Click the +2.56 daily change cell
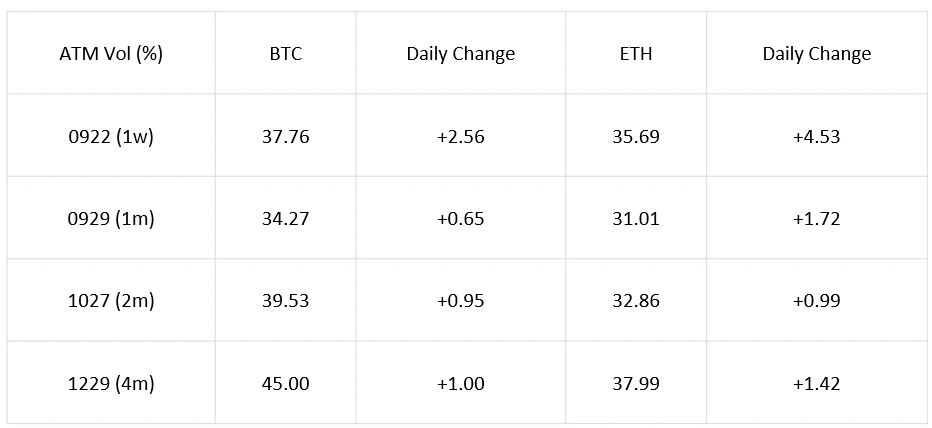This screenshot has height=428, width=932. pos(460,136)
